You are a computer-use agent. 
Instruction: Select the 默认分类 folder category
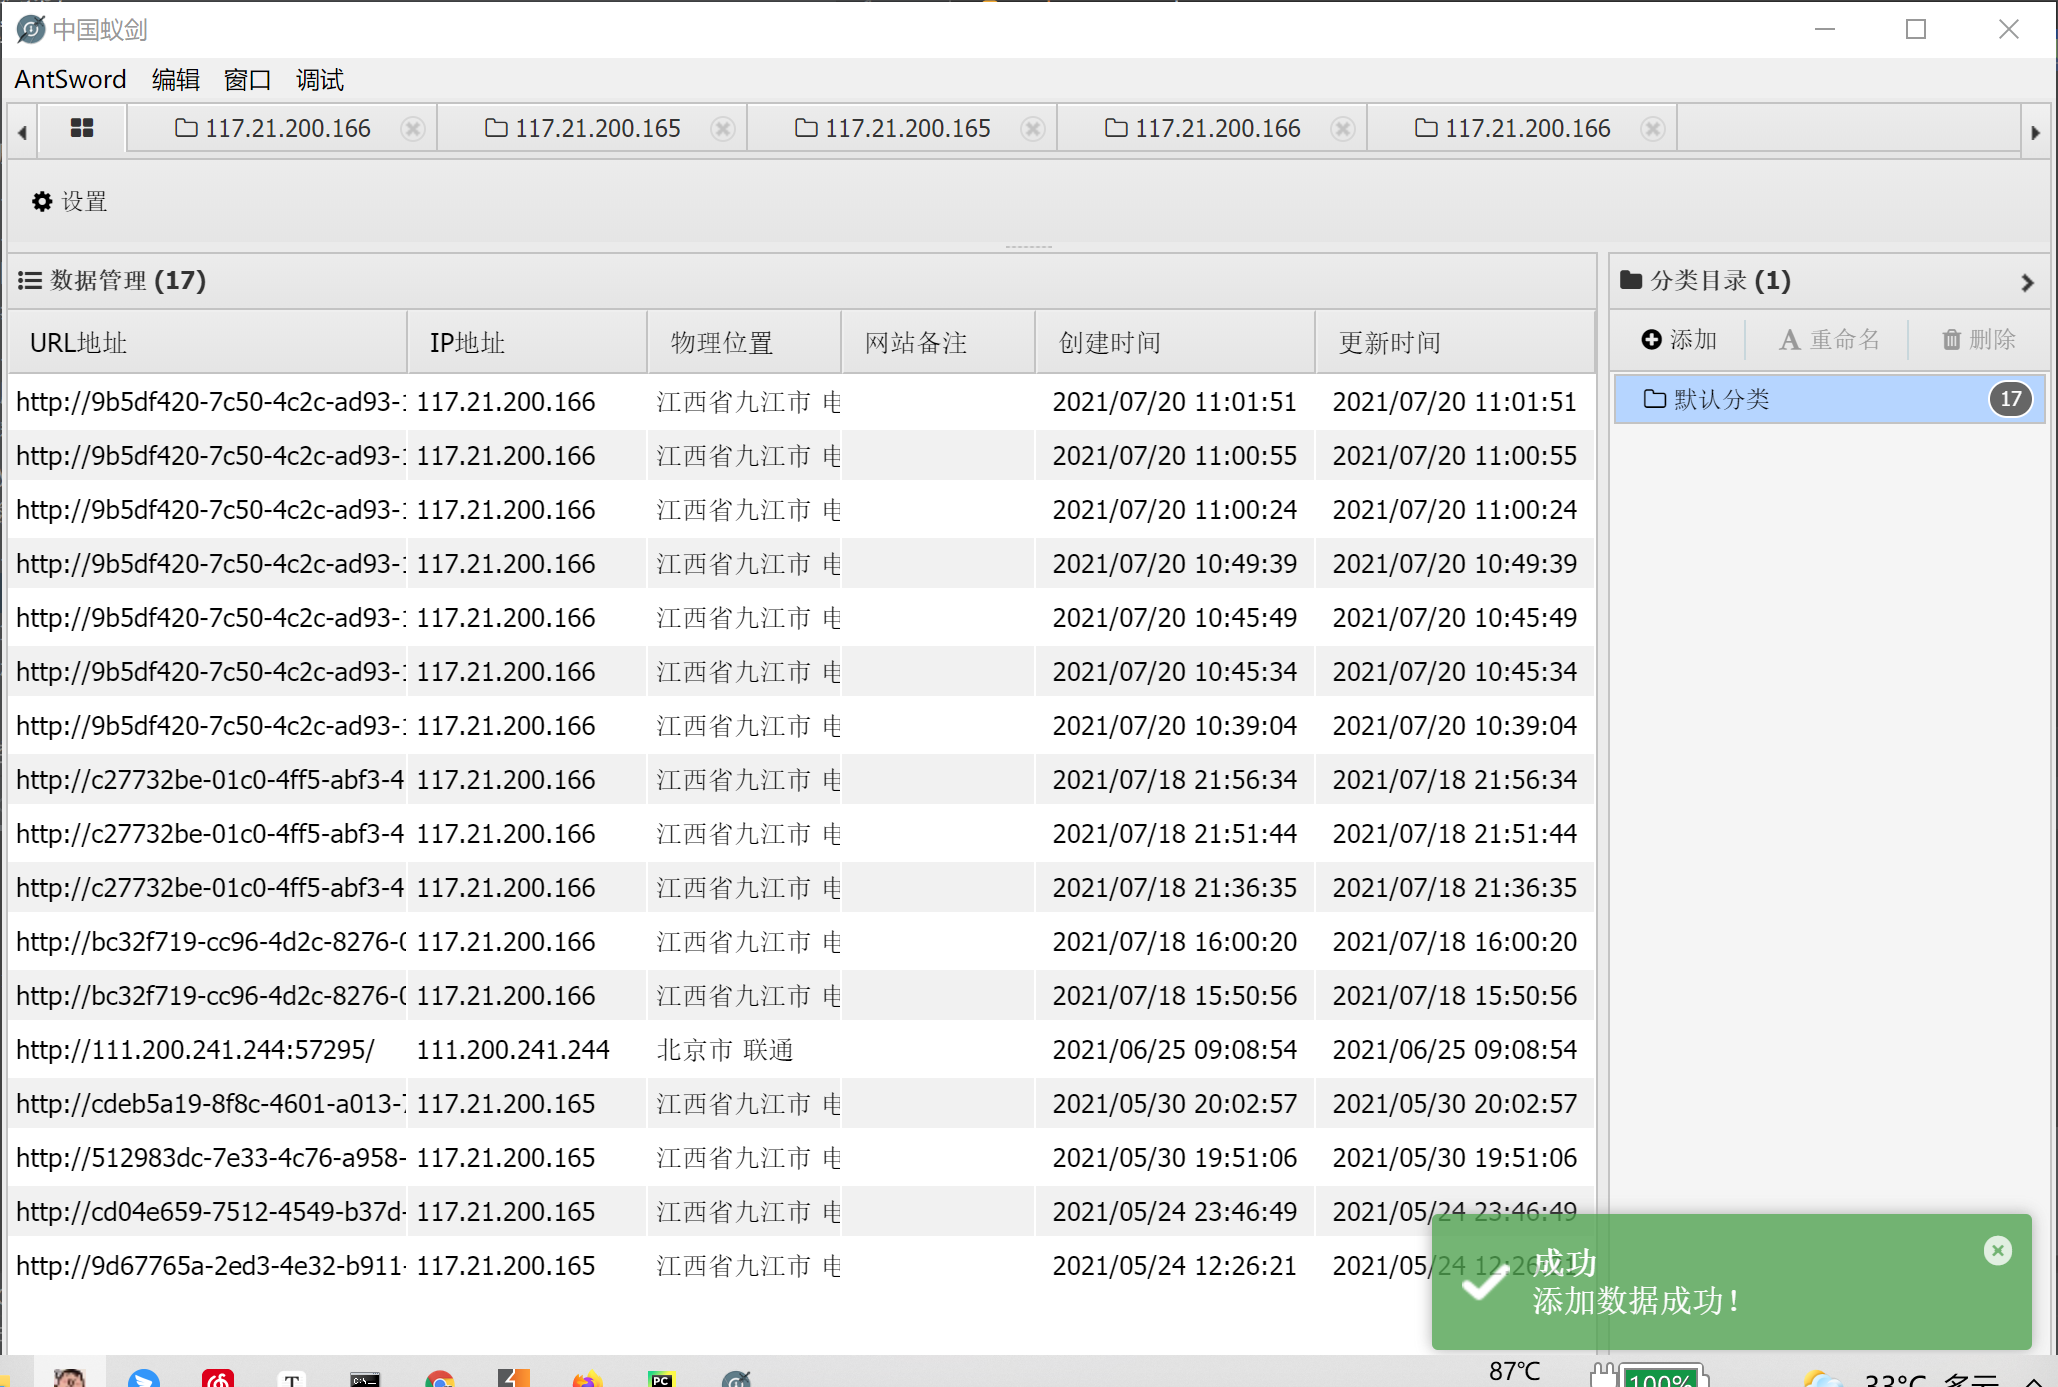(x=1829, y=399)
